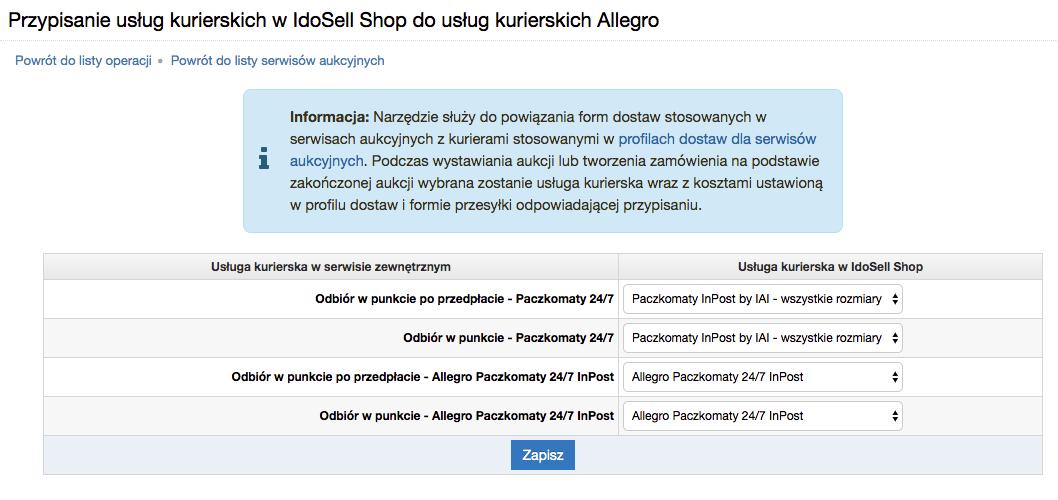Open 'Powrót do listy serwisów aukcyjnych' link
The height and width of the screenshot is (500, 1058).
277,61
